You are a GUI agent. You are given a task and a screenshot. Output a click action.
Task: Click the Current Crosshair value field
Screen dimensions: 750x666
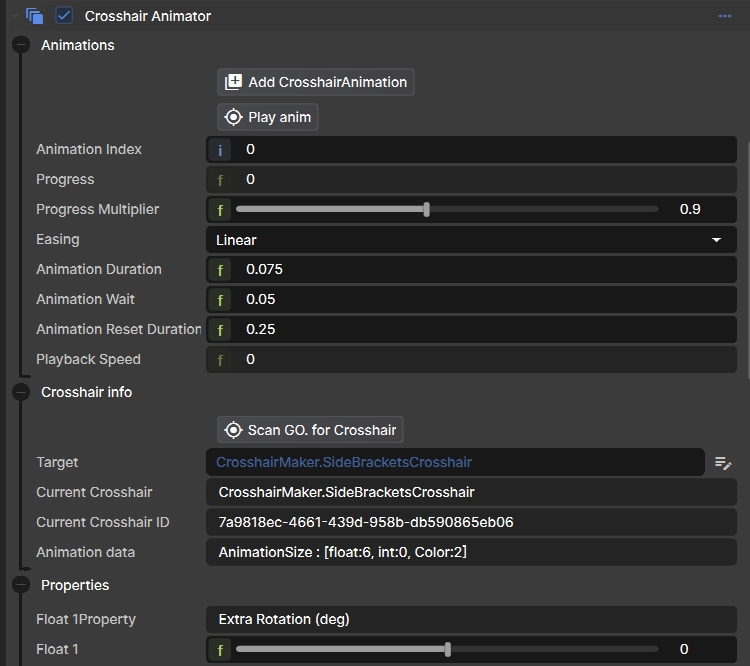(471, 492)
